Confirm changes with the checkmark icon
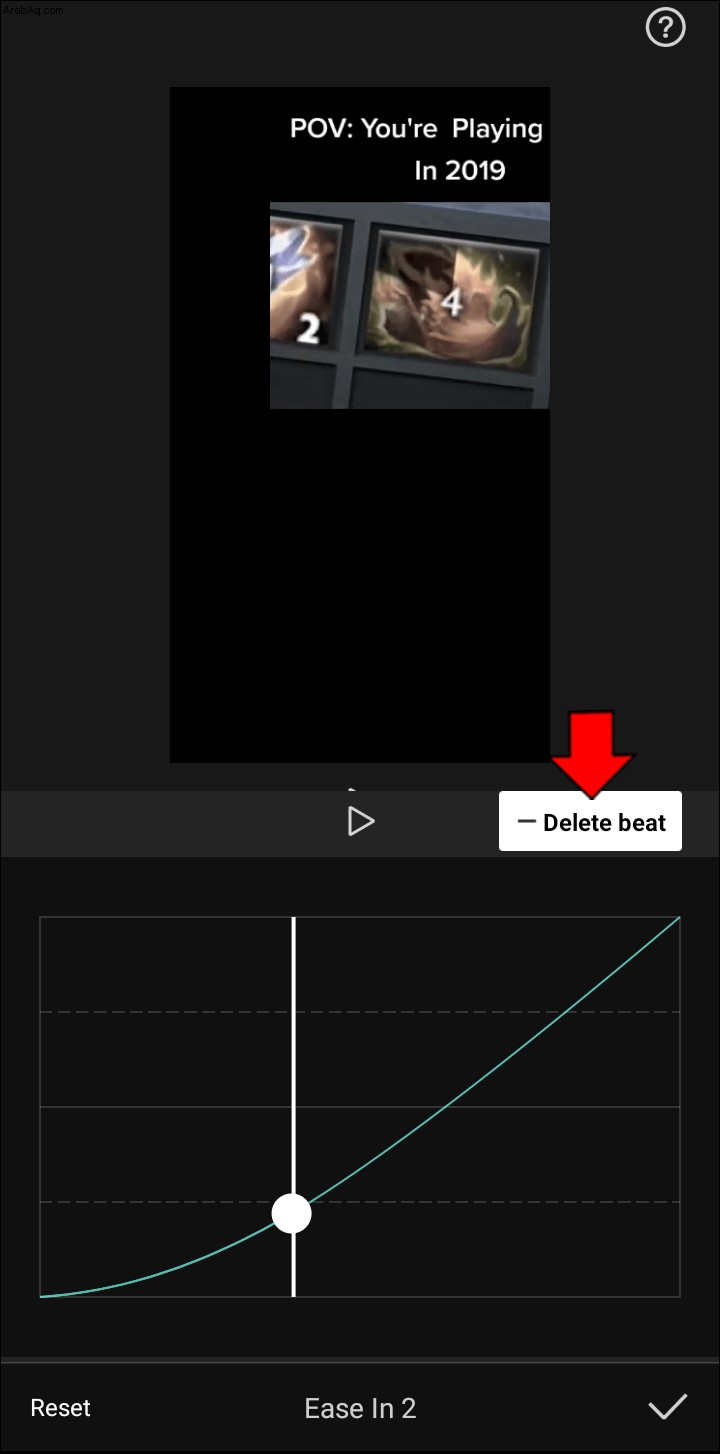The height and width of the screenshot is (1454, 720). pyautogui.click(x=667, y=1407)
